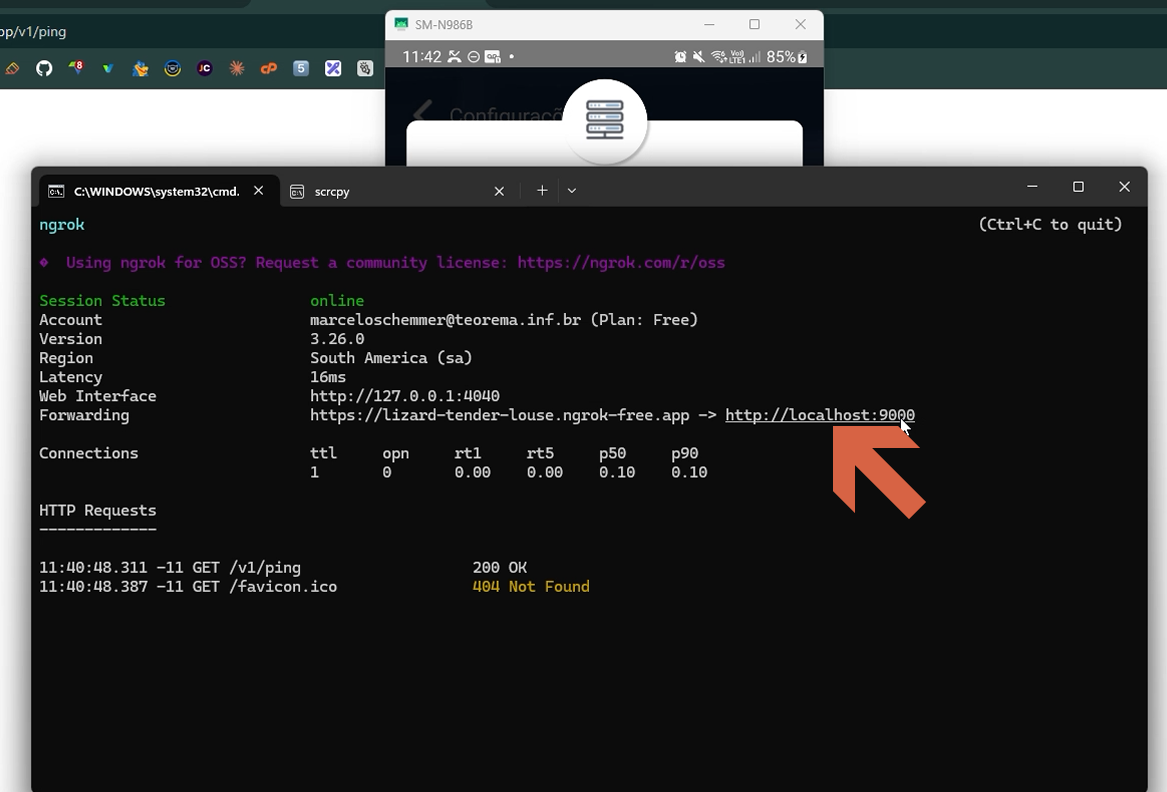Tap the muted sound icon in phone status bar

click(x=698, y=57)
